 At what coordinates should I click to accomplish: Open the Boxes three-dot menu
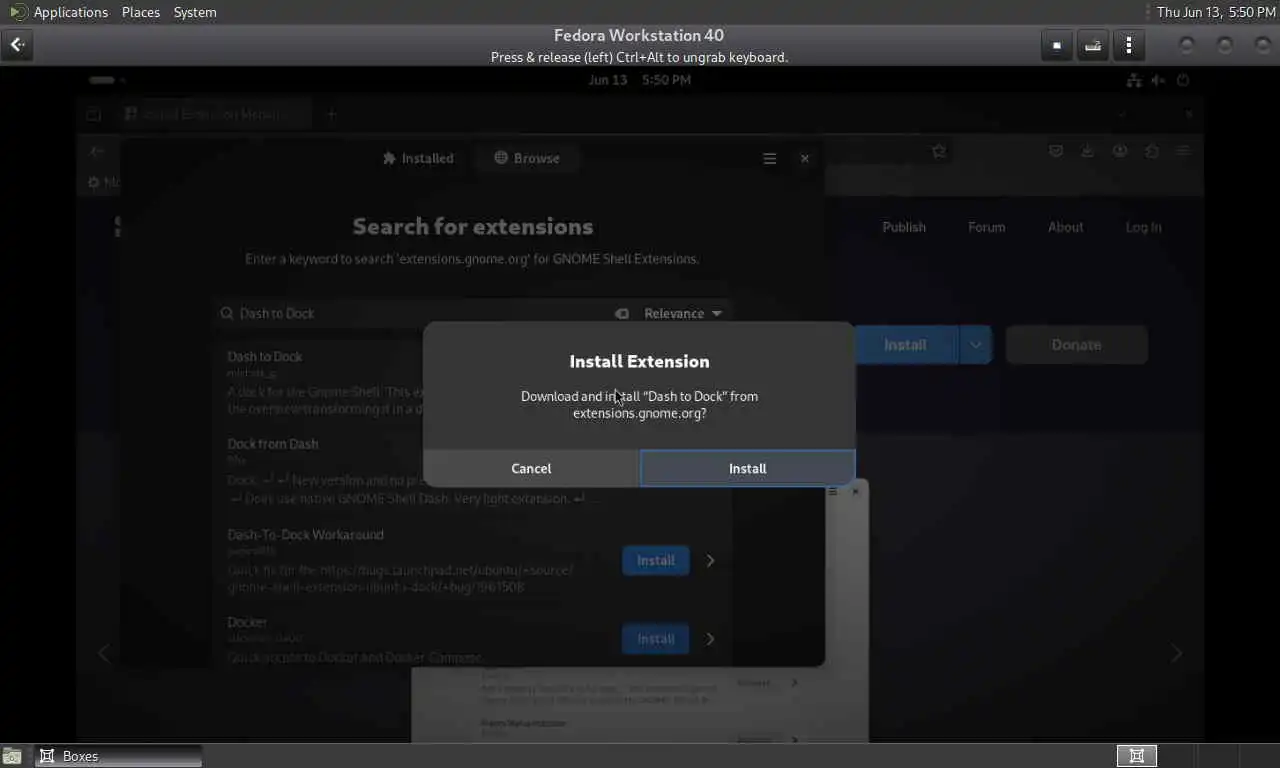click(x=1129, y=45)
